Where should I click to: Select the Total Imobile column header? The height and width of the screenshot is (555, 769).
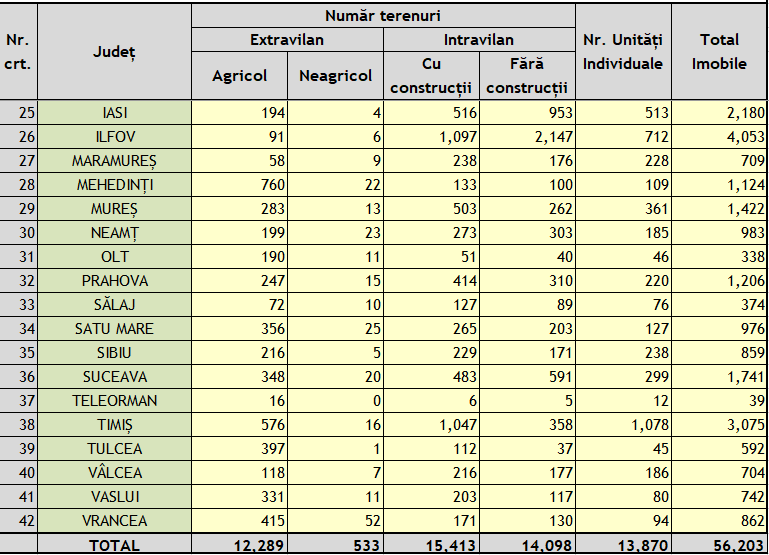pyautogui.click(x=719, y=52)
